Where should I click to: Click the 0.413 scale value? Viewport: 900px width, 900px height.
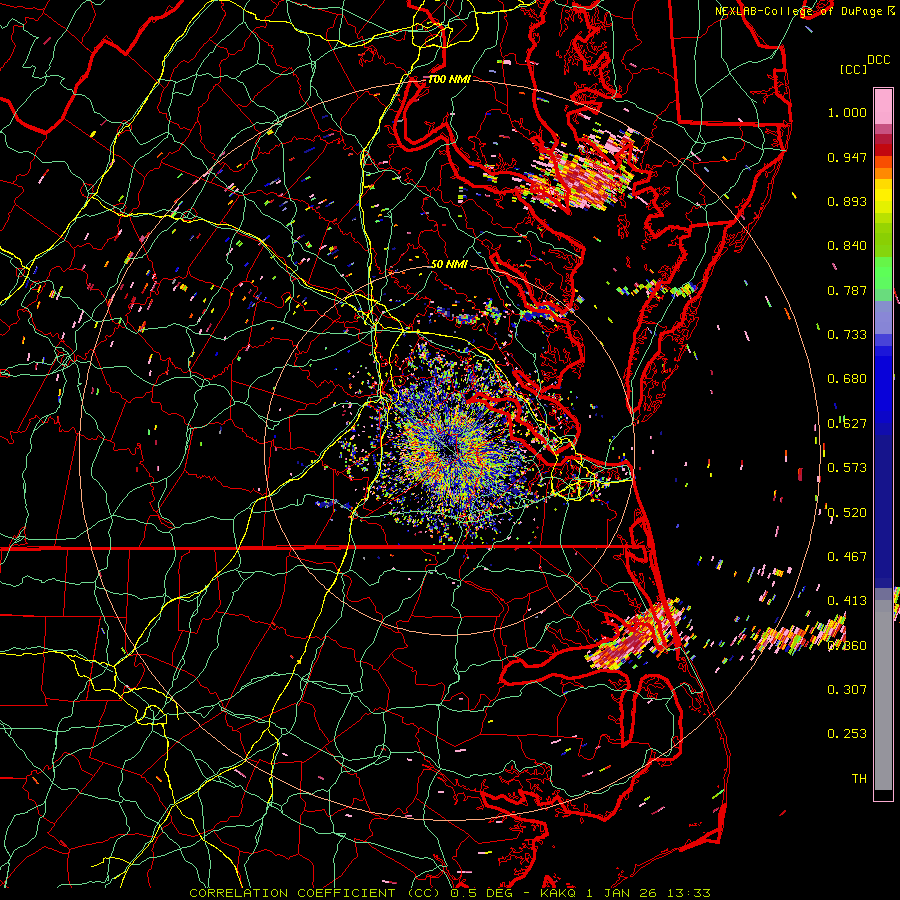coord(847,601)
